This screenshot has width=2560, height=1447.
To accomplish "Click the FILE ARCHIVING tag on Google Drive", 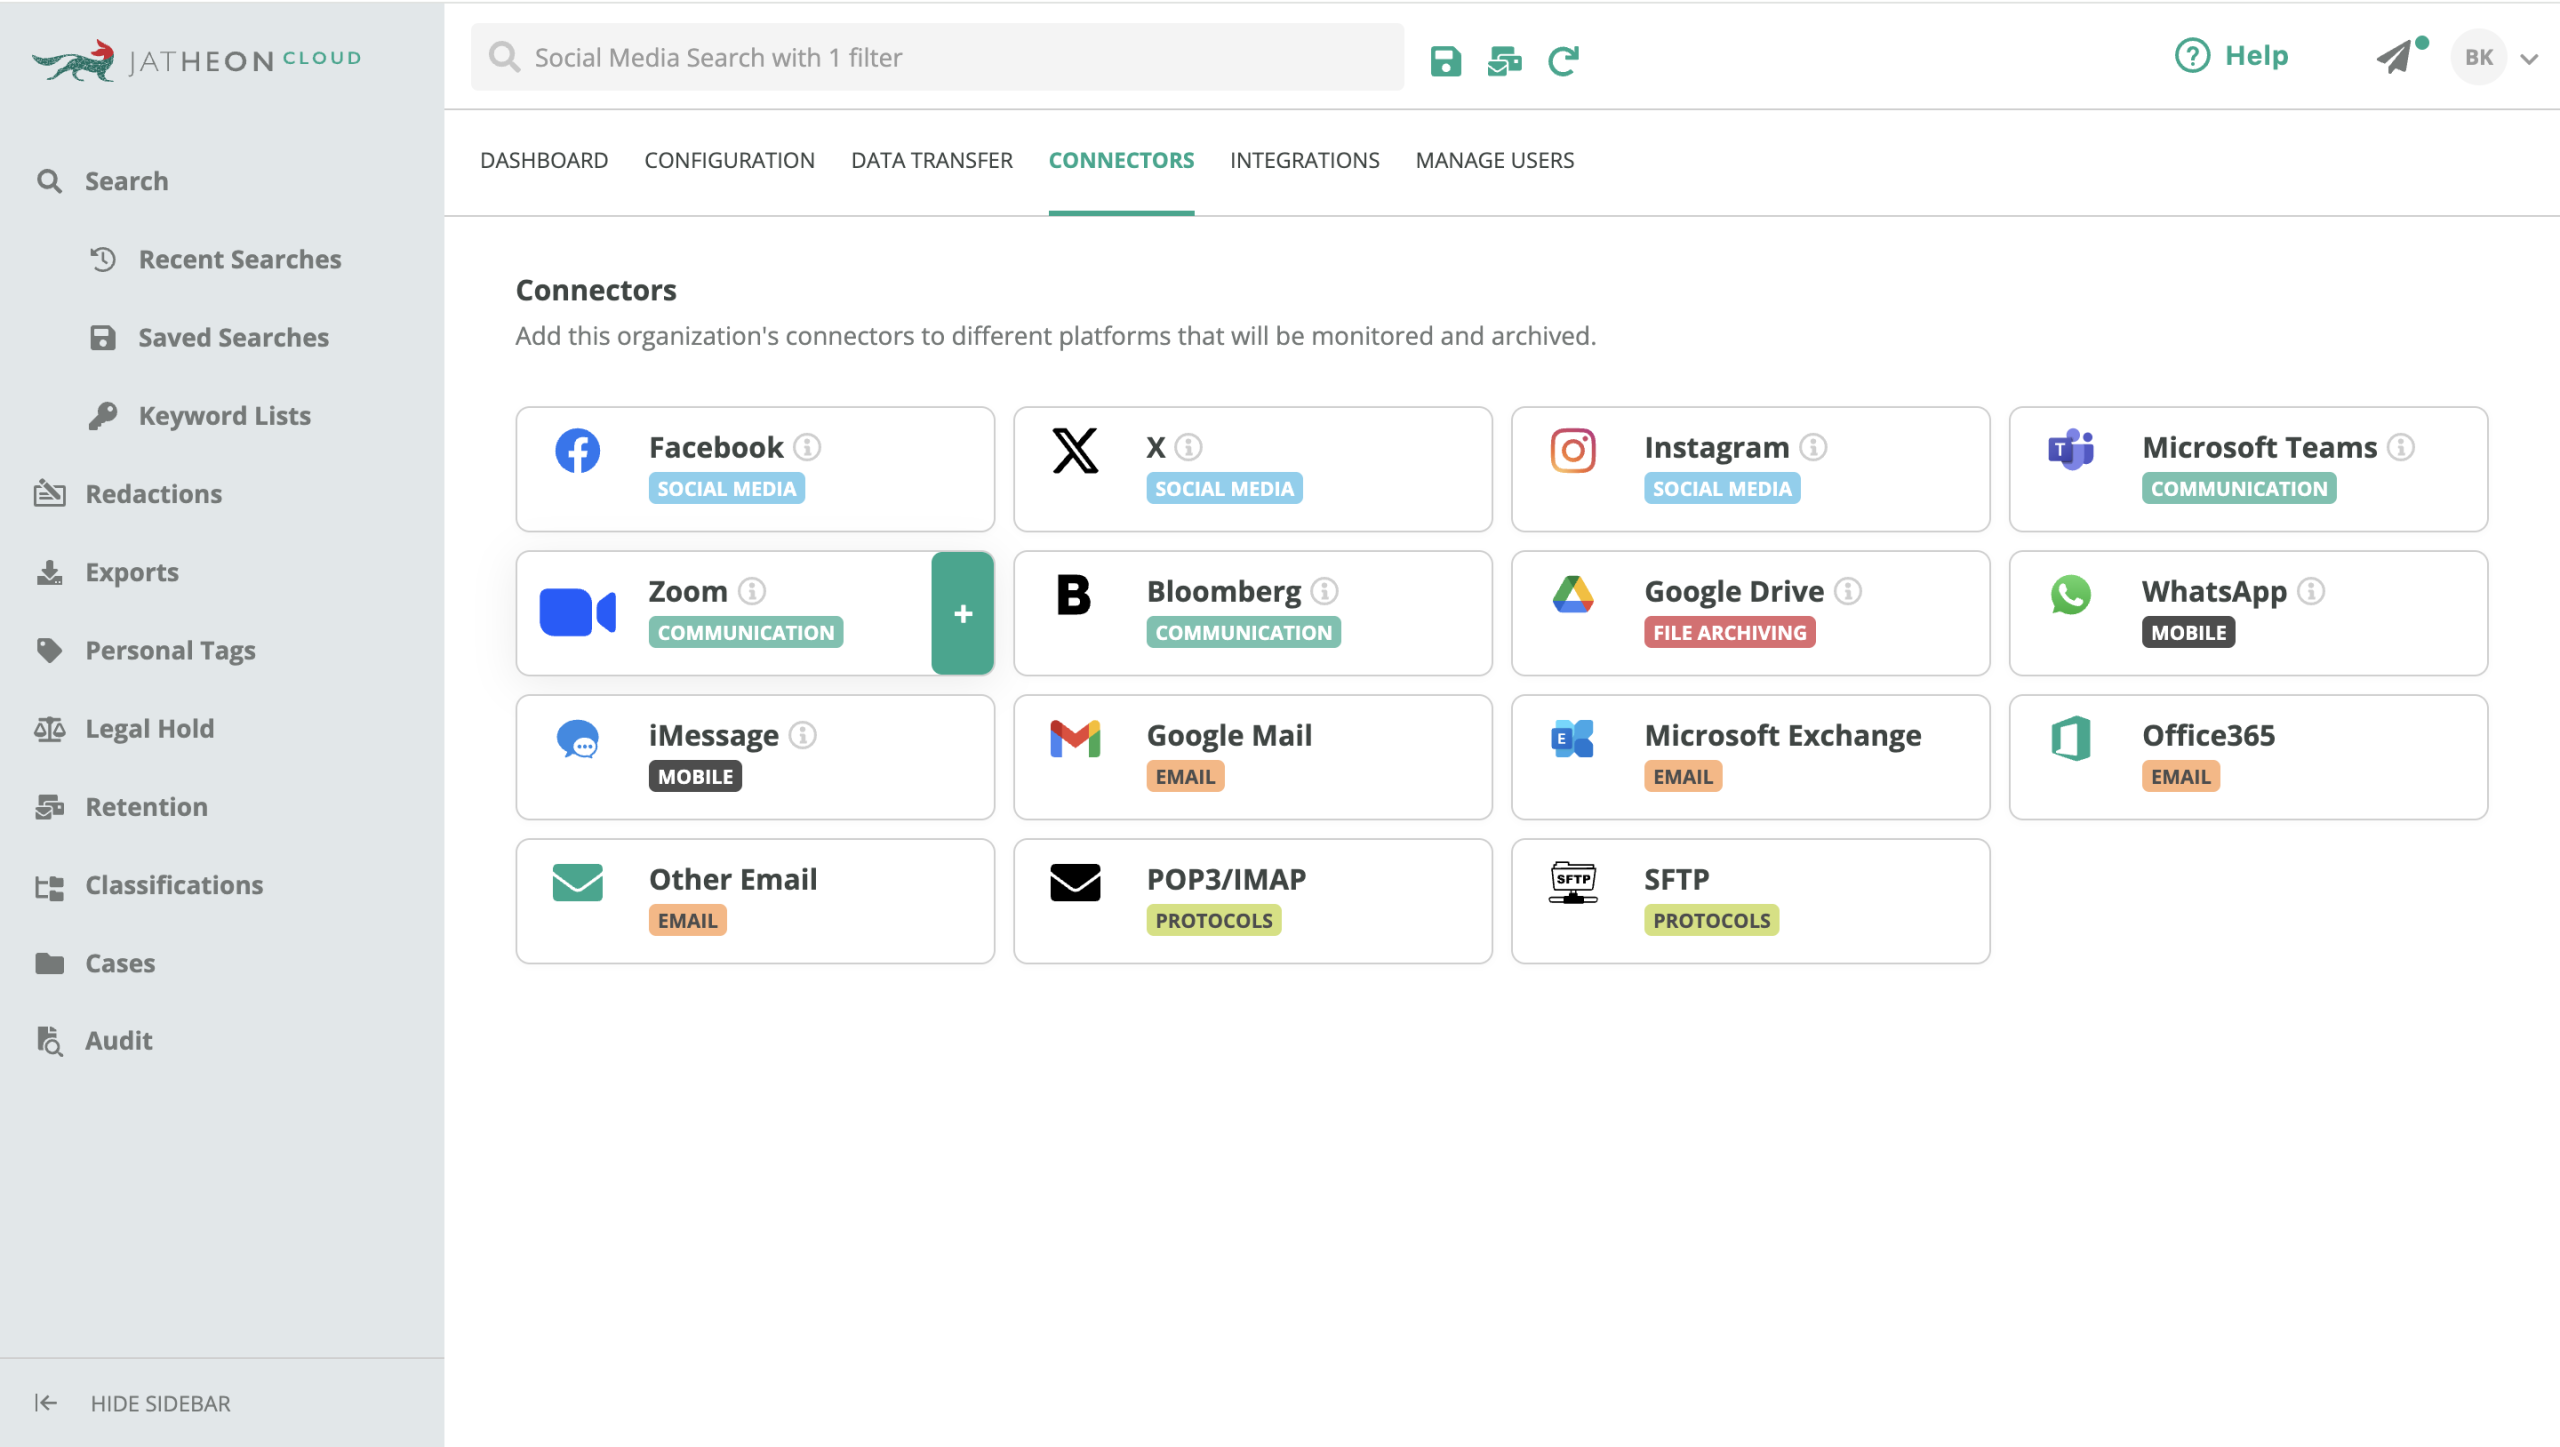I will [x=1729, y=632].
